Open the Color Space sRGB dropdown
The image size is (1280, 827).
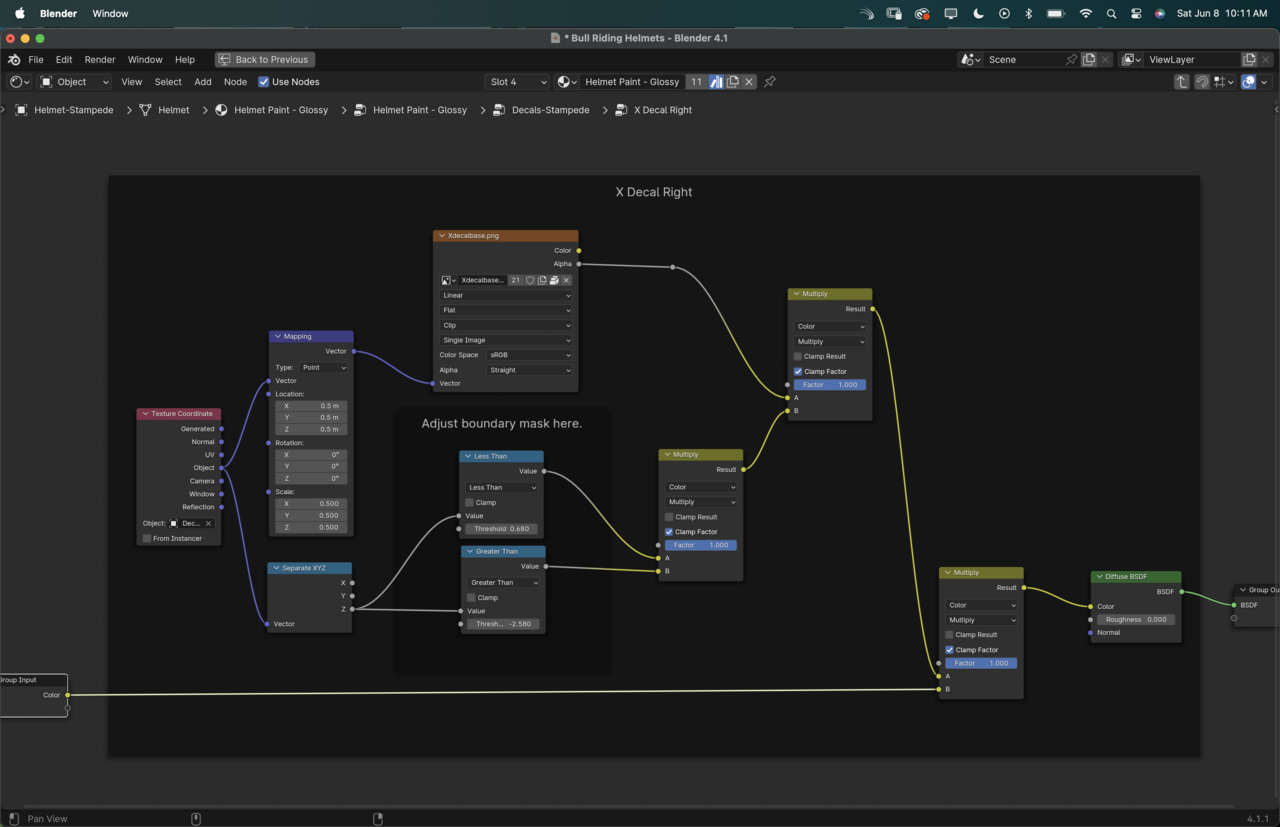tap(528, 355)
